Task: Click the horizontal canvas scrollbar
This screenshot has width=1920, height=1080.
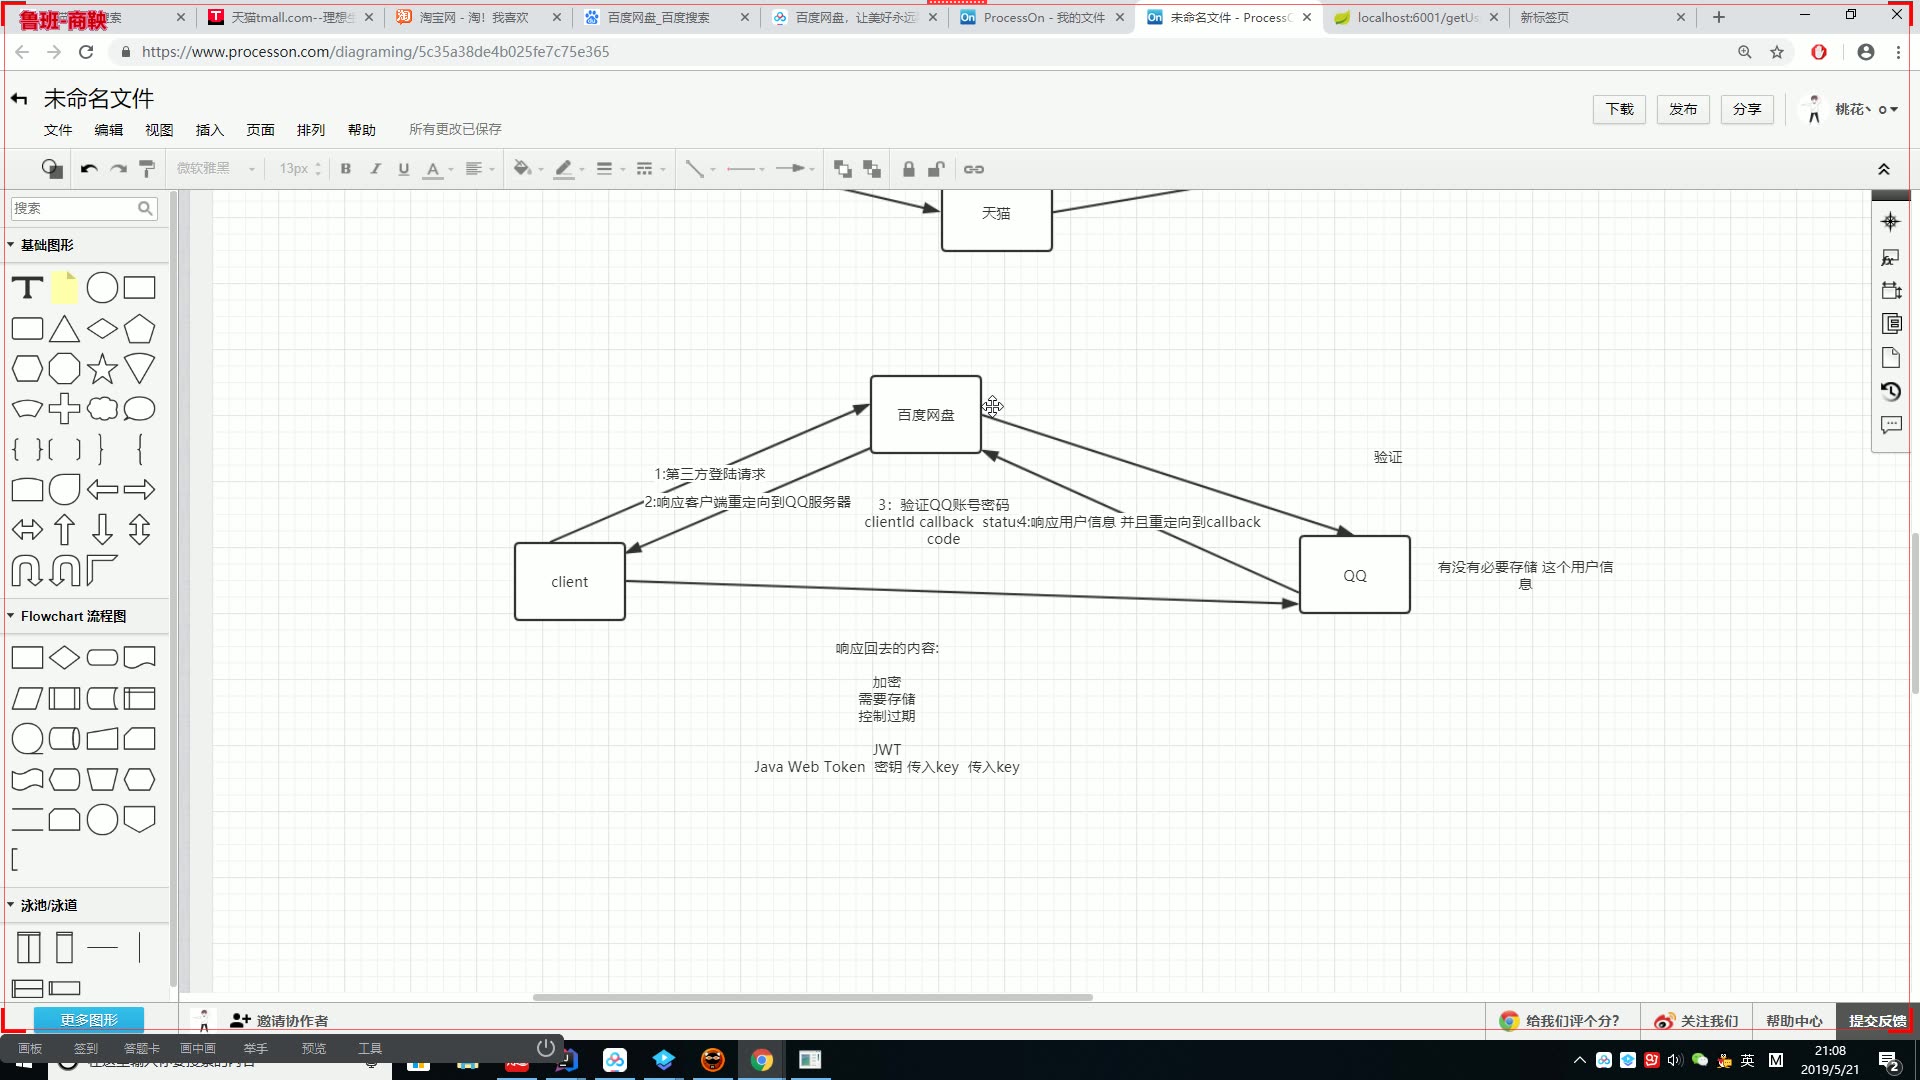Action: point(812,997)
